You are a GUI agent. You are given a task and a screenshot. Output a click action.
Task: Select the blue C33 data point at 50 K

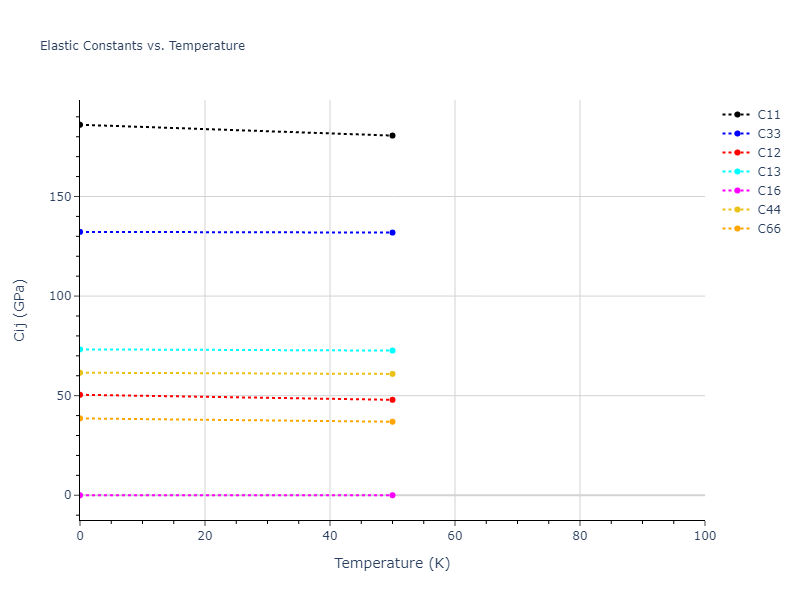[392, 232]
